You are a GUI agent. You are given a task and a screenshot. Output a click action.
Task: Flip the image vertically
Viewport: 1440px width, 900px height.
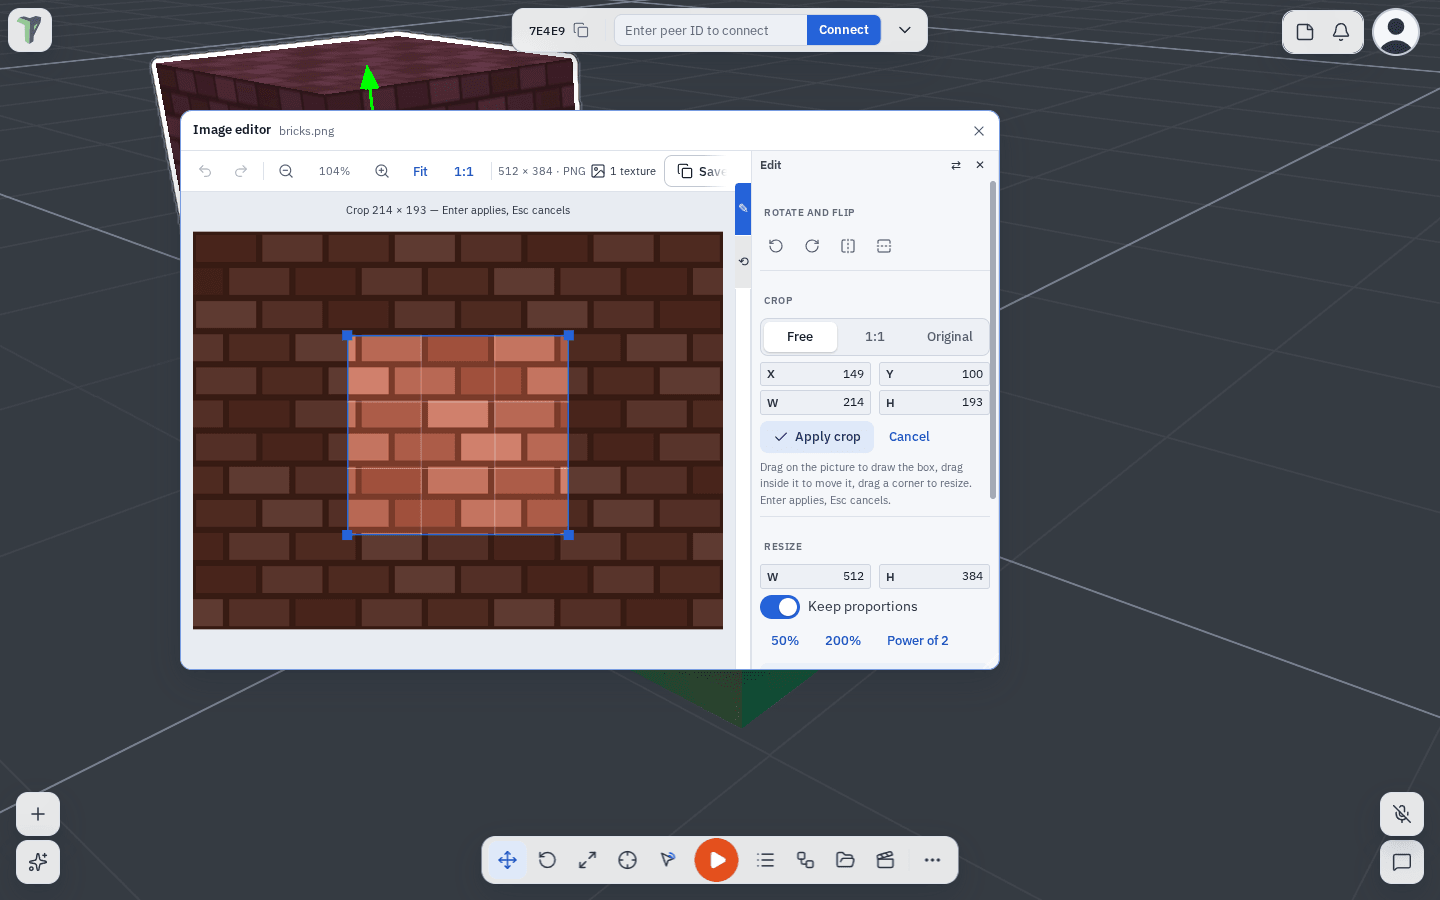pyautogui.click(x=884, y=246)
